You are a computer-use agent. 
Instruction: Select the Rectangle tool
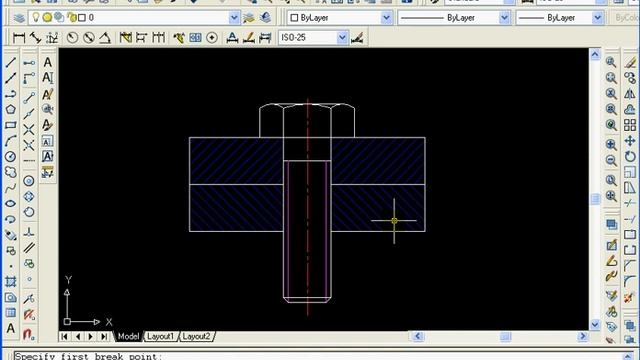[11, 125]
